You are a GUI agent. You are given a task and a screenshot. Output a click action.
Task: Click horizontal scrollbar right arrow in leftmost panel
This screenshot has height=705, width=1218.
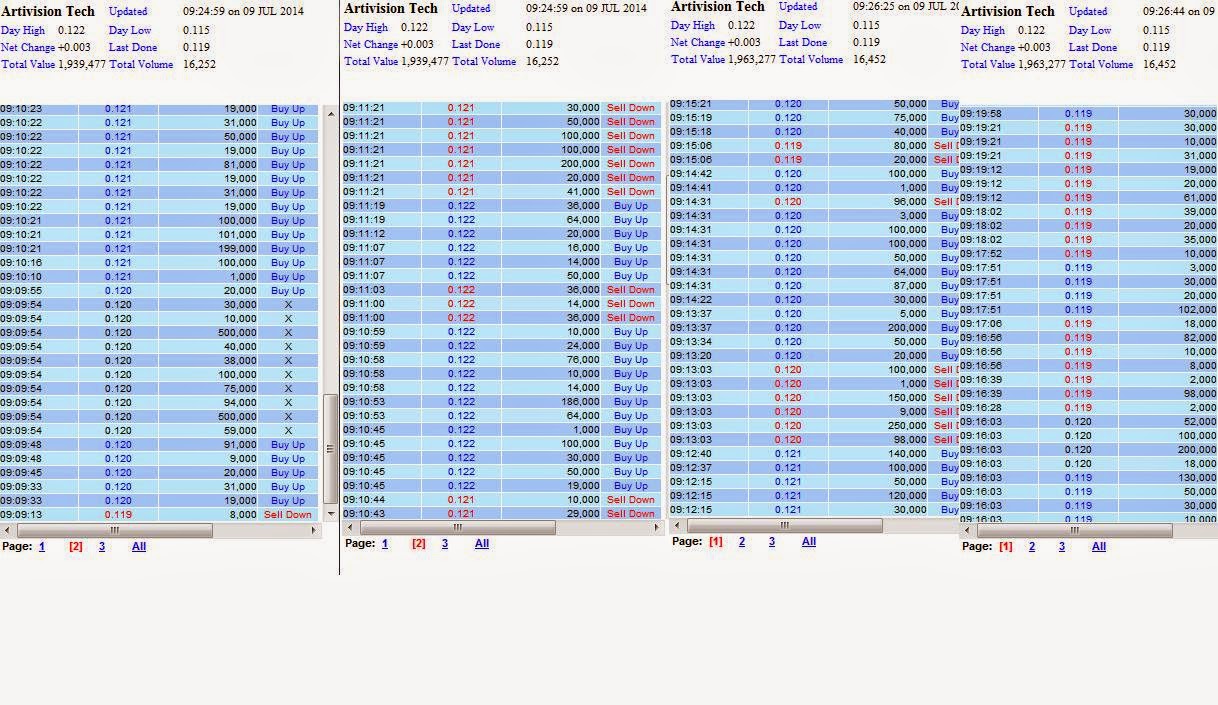pyautogui.click(x=315, y=530)
